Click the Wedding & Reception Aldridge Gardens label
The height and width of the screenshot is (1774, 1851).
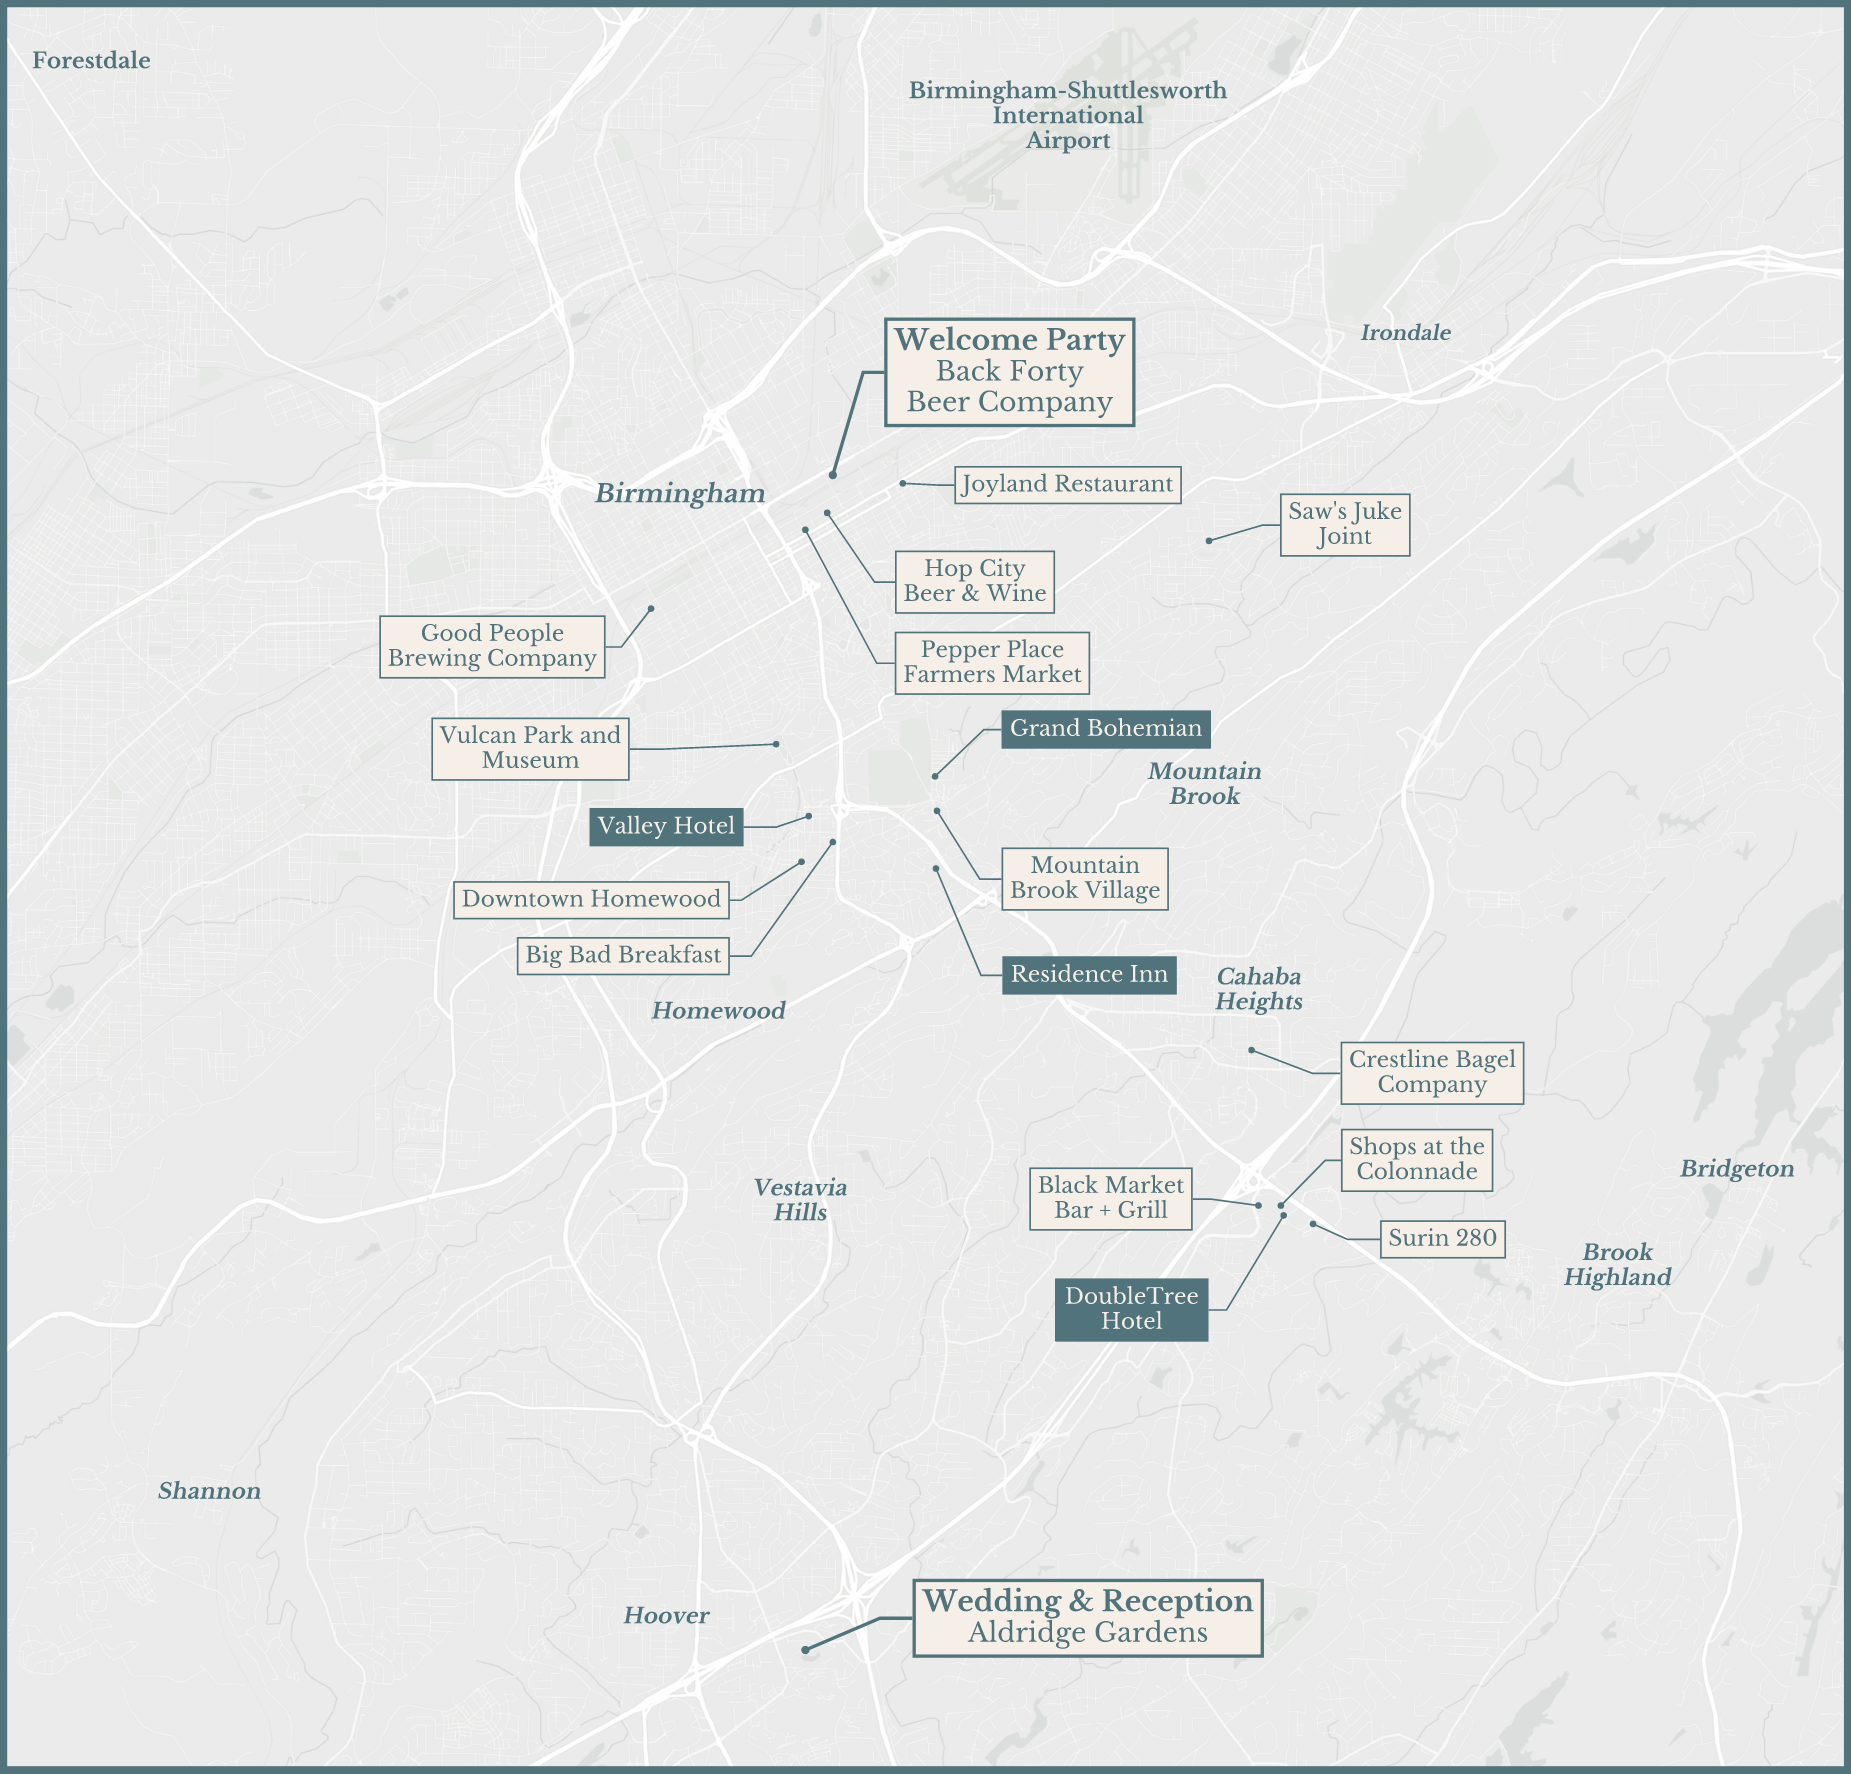coord(1088,1618)
